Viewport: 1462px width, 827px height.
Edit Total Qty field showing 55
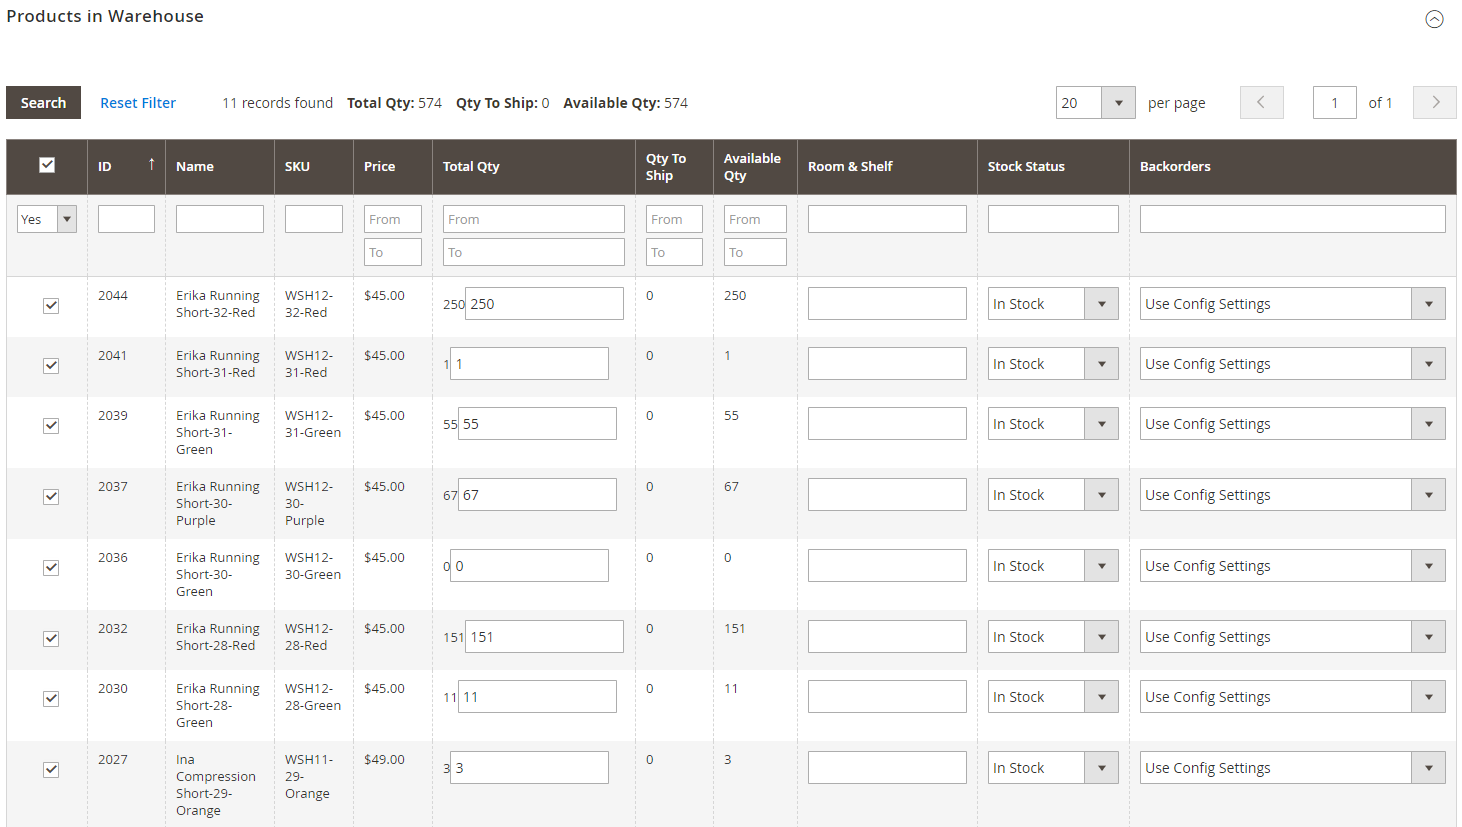(537, 424)
